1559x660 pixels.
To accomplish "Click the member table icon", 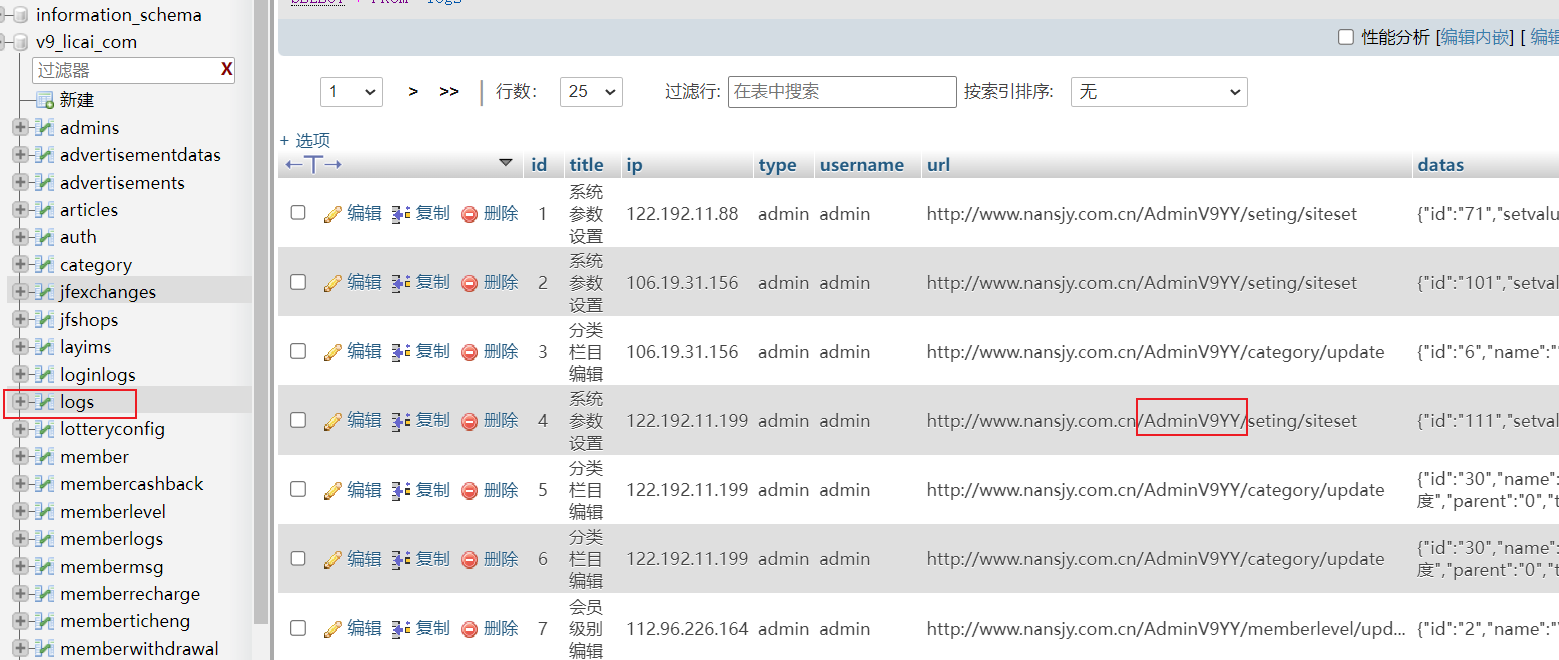I will (44, 457).
